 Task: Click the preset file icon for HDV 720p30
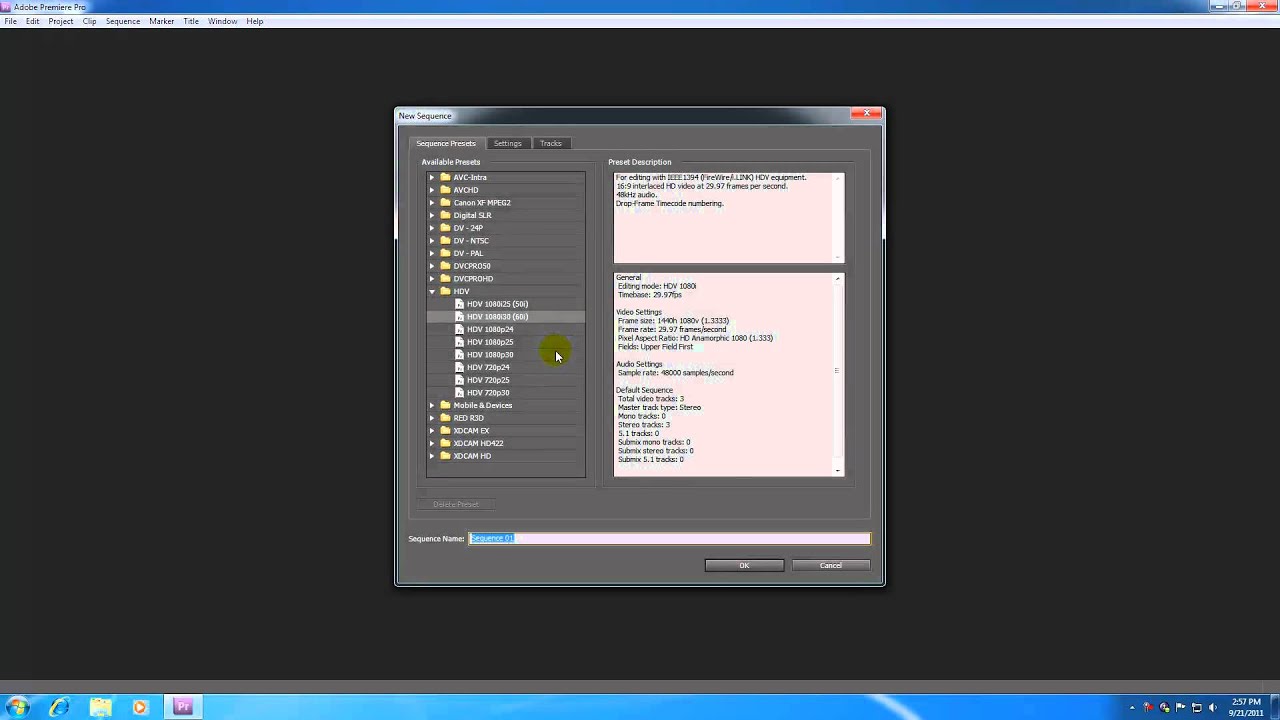pos(459,392)
